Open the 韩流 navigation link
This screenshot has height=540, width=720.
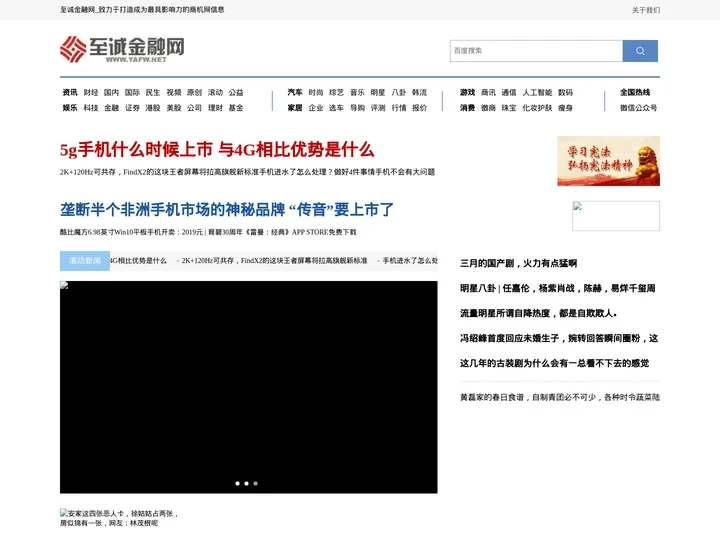pos(419,92)
